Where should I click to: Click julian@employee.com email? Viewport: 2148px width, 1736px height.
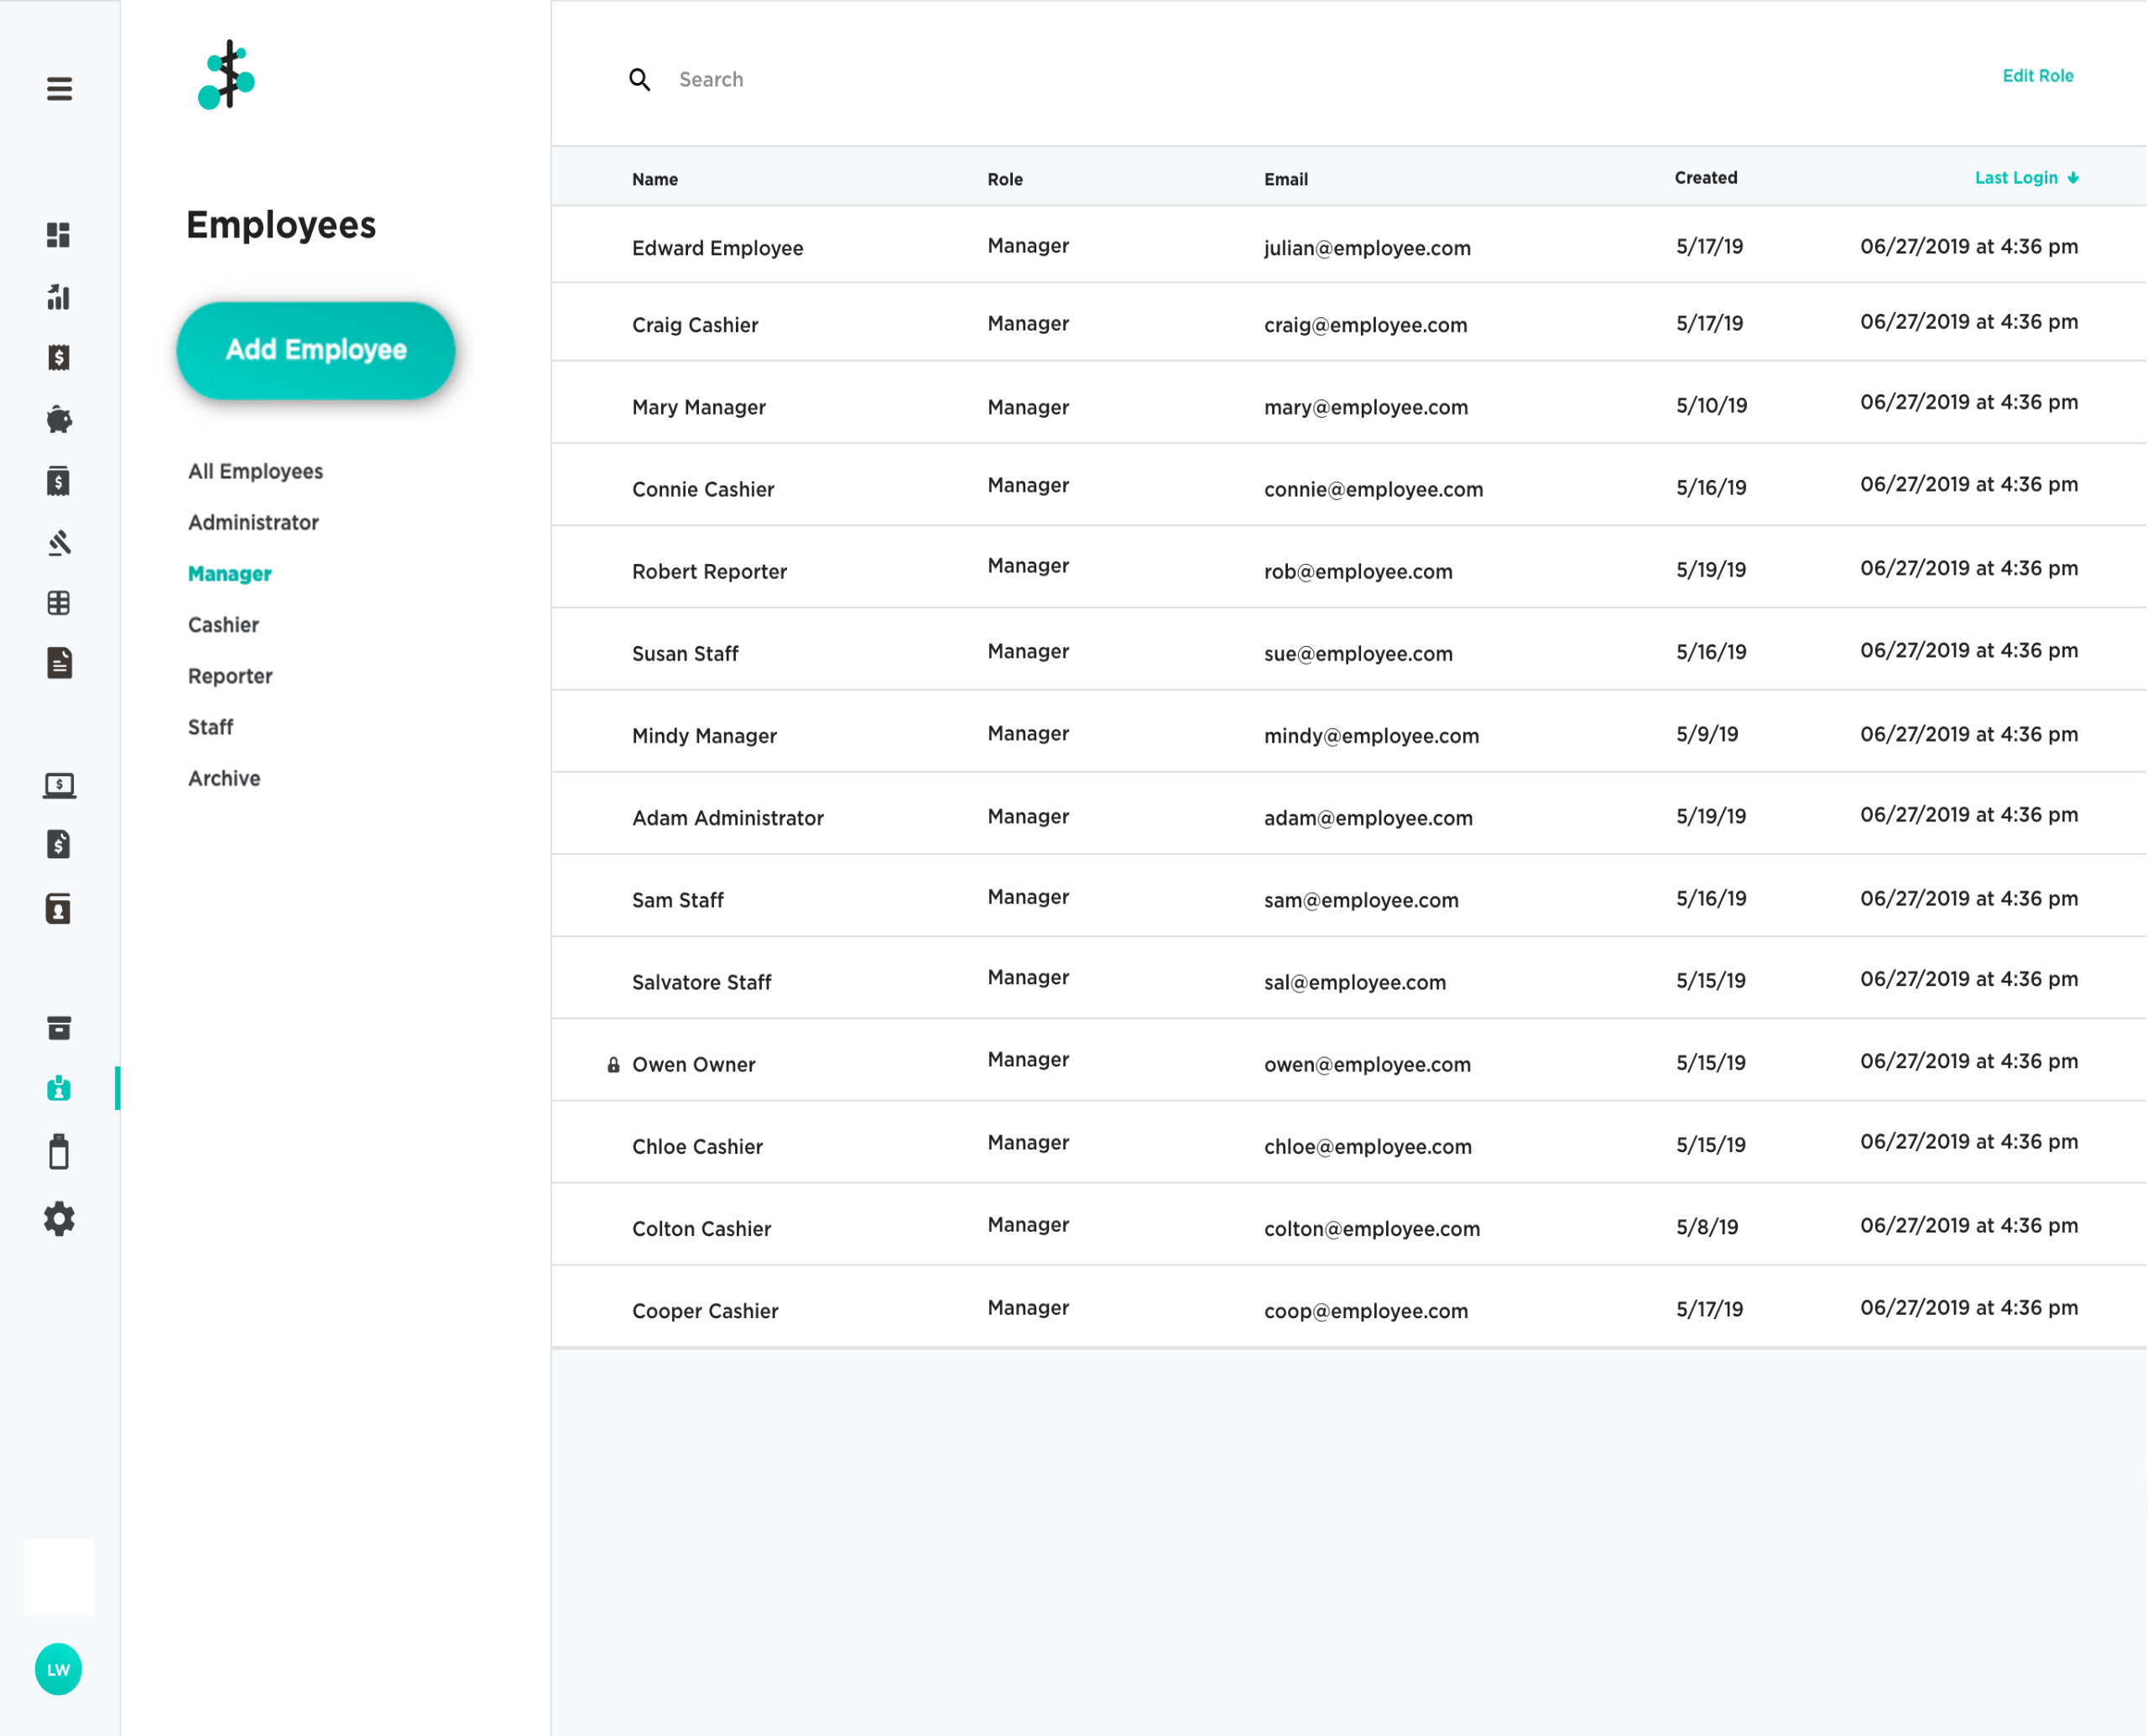[1367, 248]
